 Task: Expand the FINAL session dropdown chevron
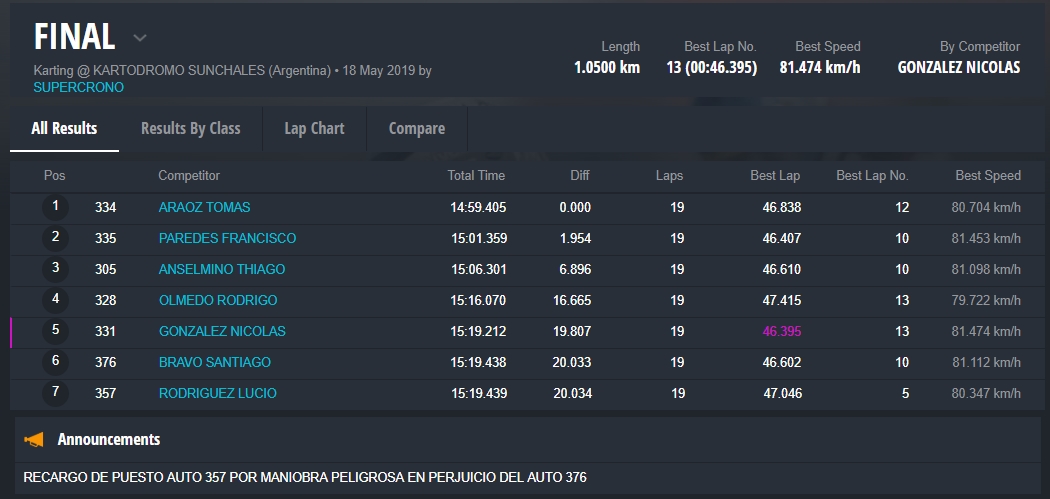pos(140,38)
